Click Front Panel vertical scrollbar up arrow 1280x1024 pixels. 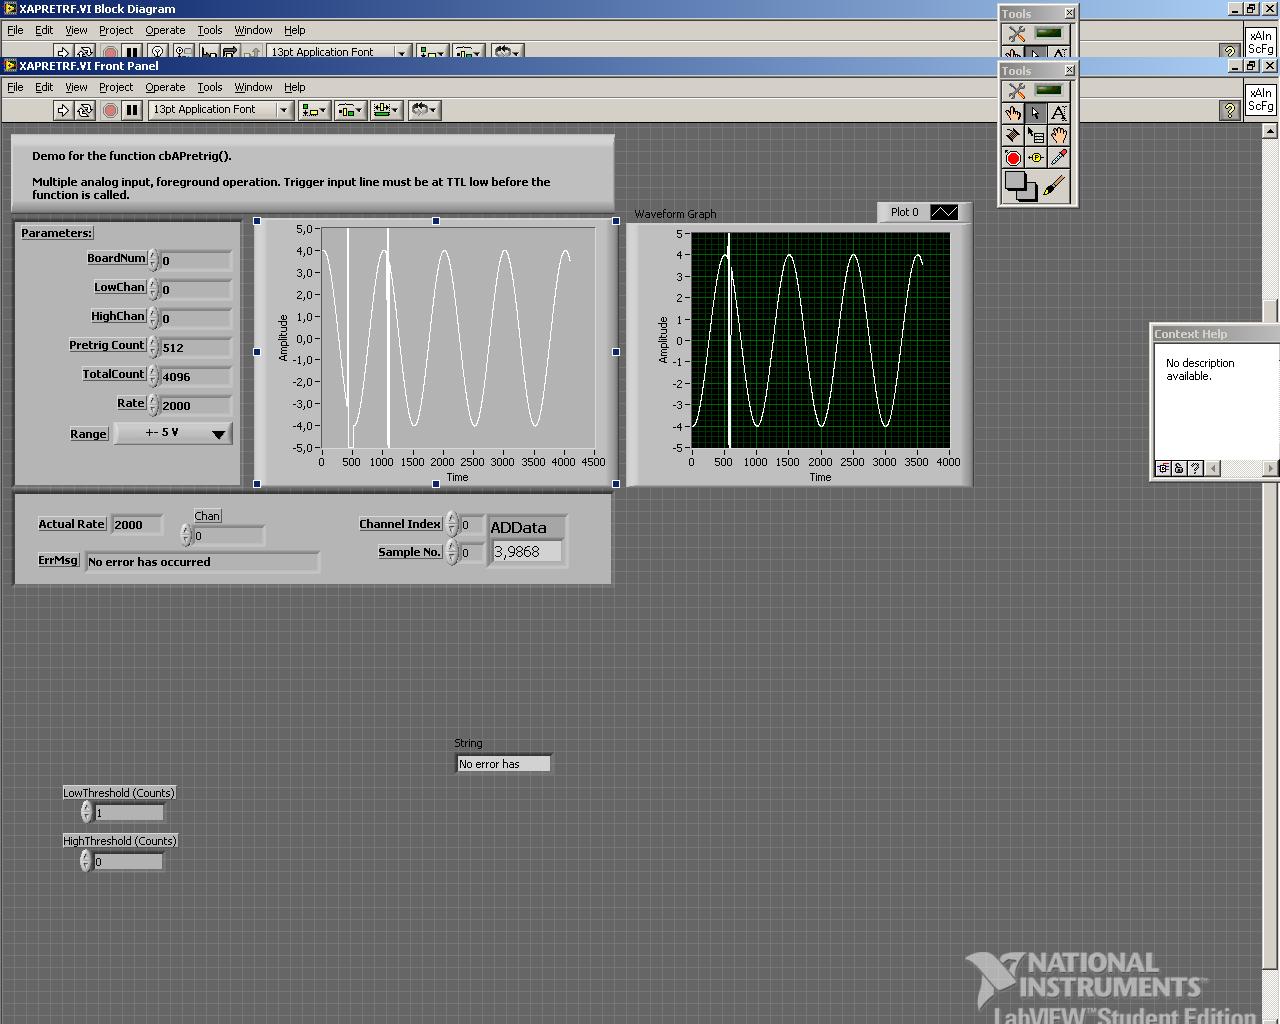pyautogui.click(x=1270, y=131)
